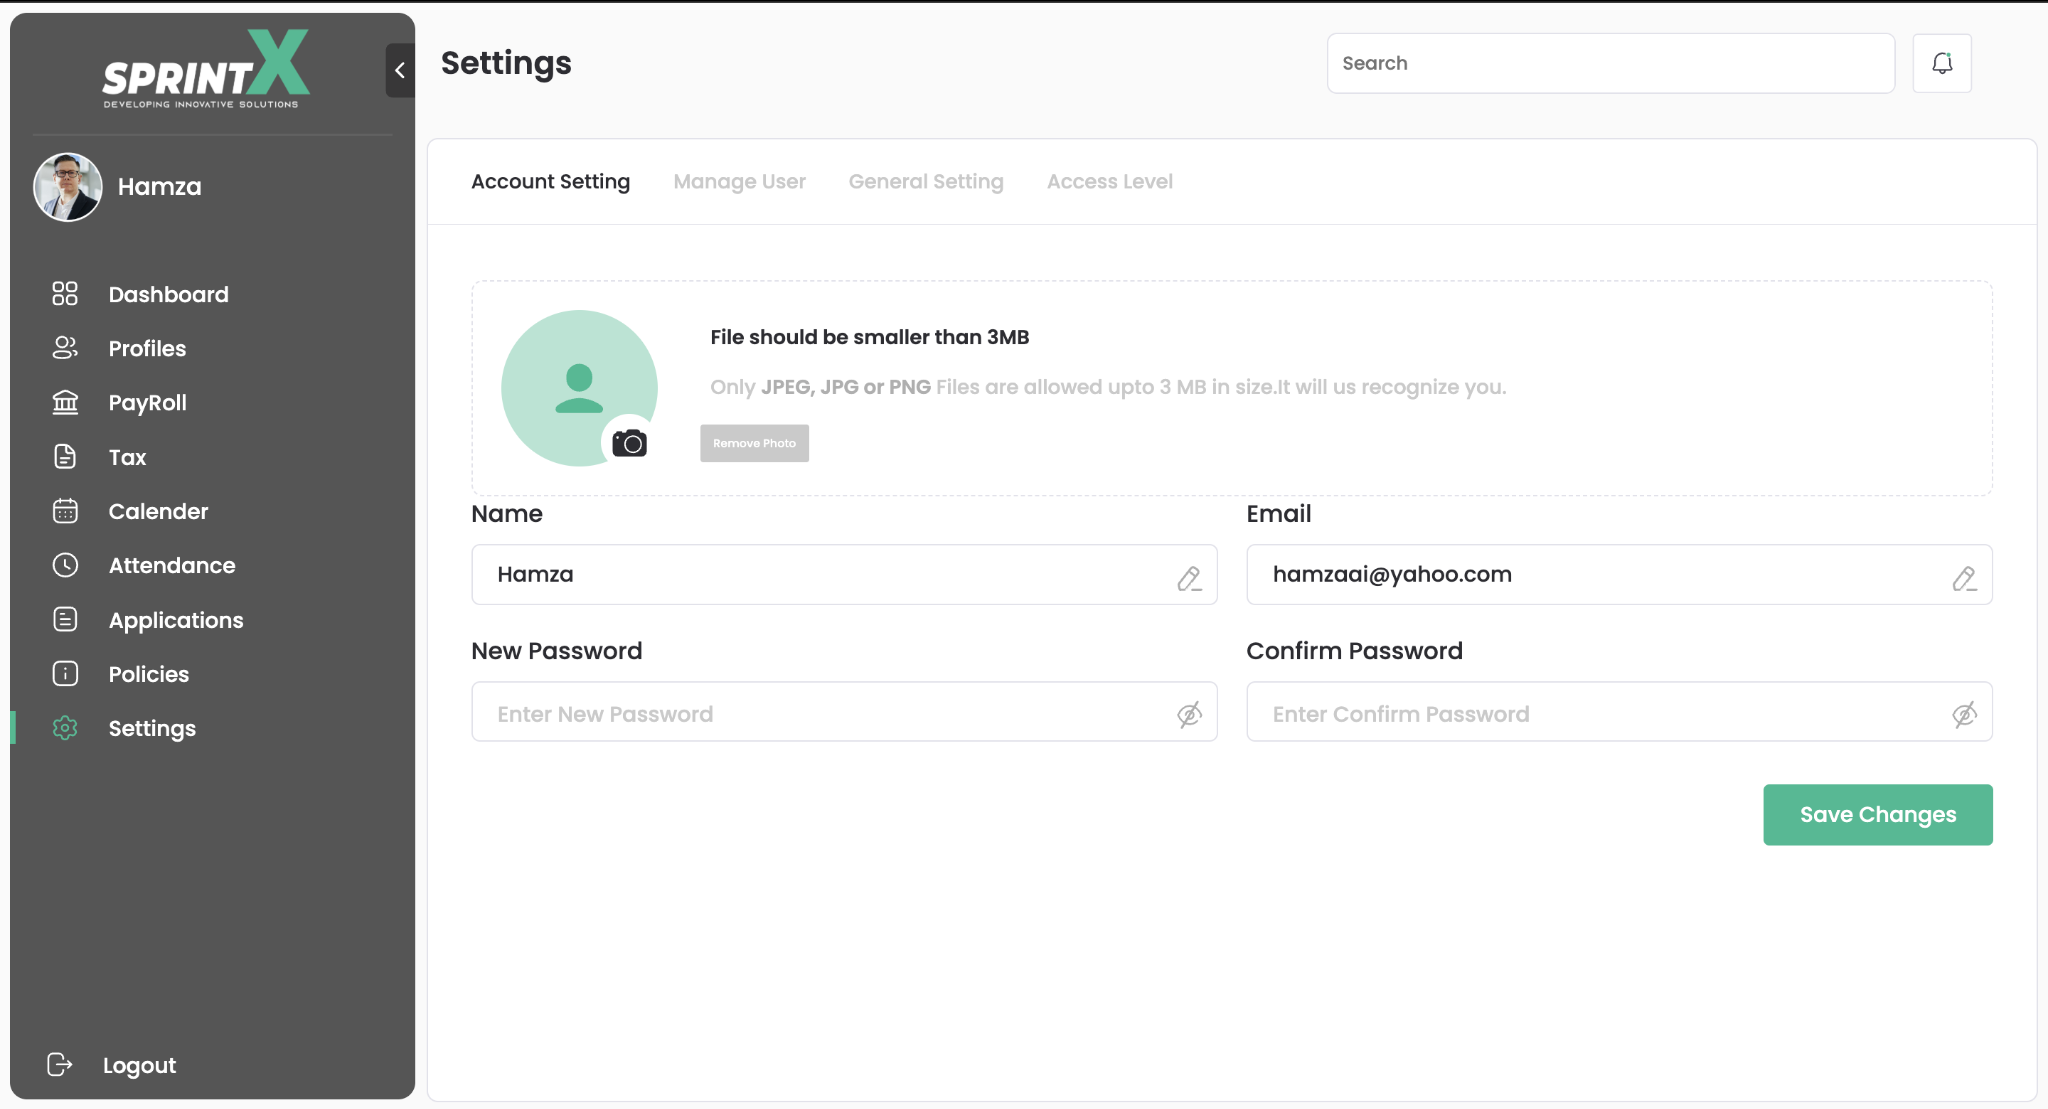Click the notification bell icon
Image resolution: width=2048 pixels, height=1109 pixels.
click(1942, 63)
